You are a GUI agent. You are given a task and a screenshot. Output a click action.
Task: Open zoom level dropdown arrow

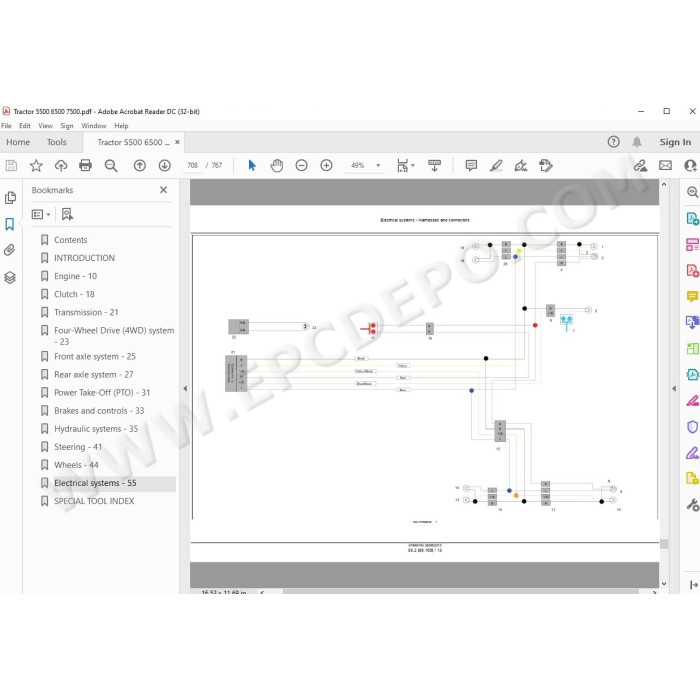point(378,166)
